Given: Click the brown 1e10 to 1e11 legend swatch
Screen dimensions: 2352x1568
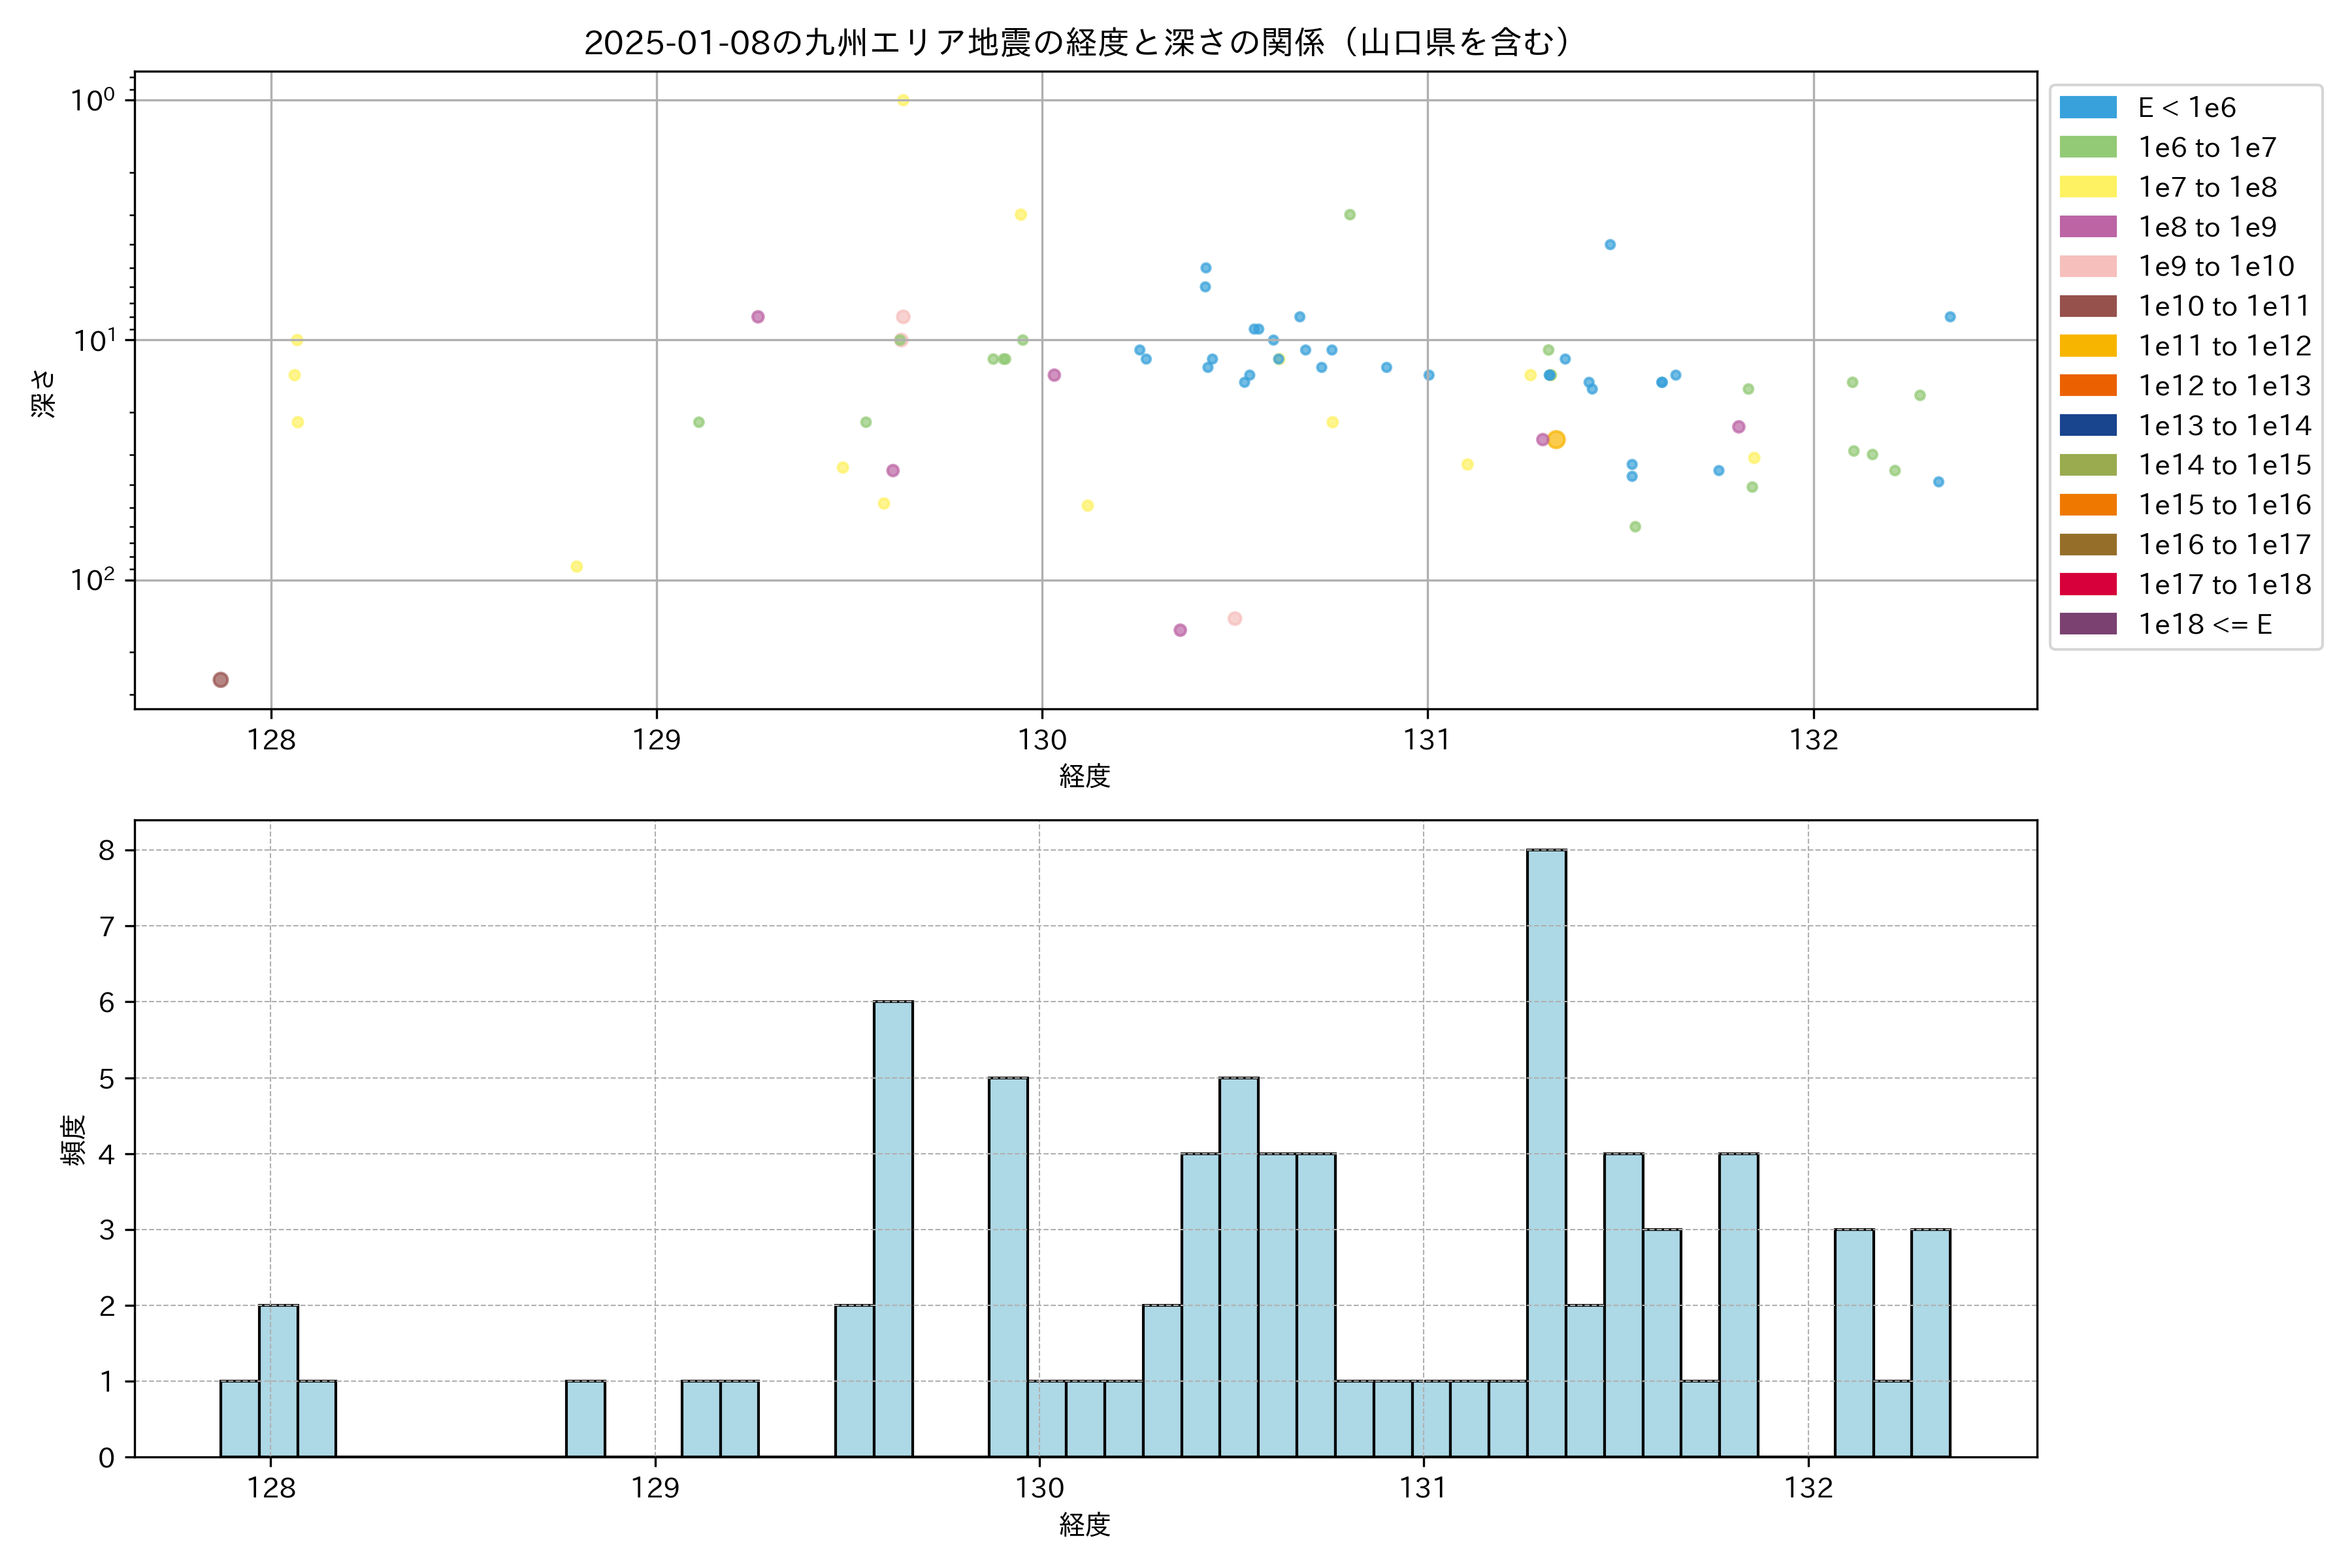Looking at the screenshot, I should click(2087, 306).
